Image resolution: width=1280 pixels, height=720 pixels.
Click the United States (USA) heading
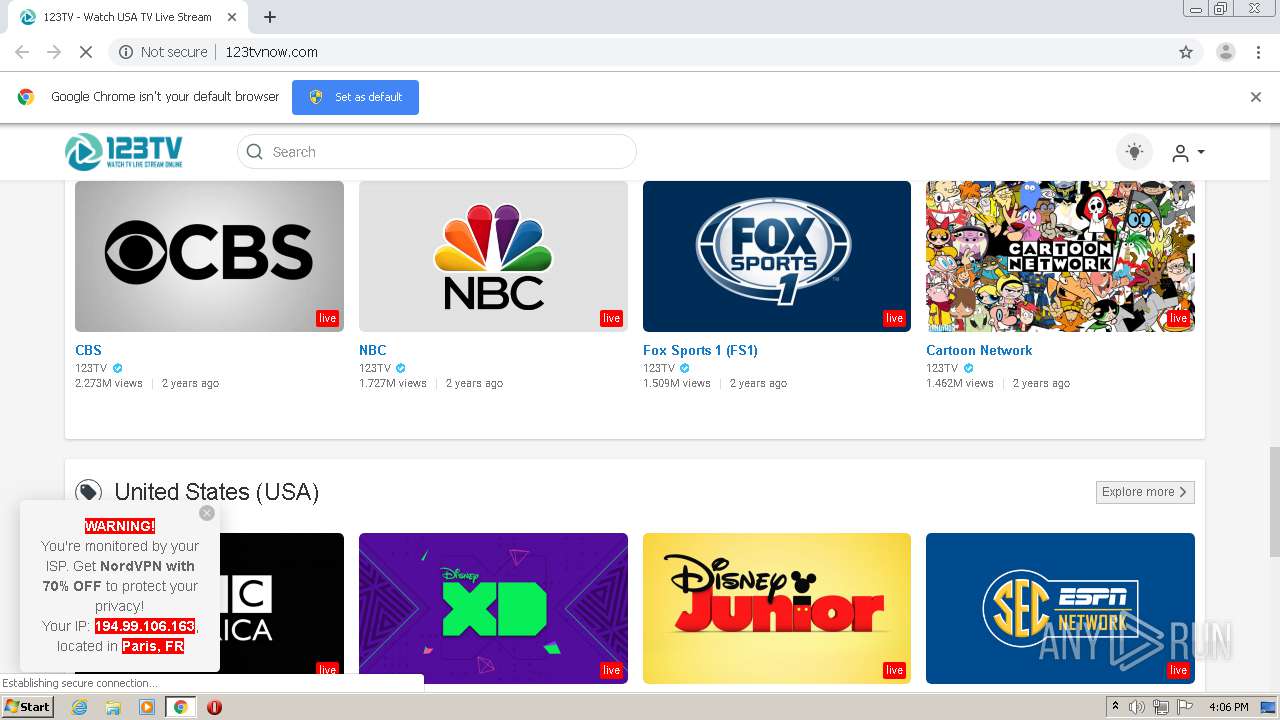coord(217,492)
